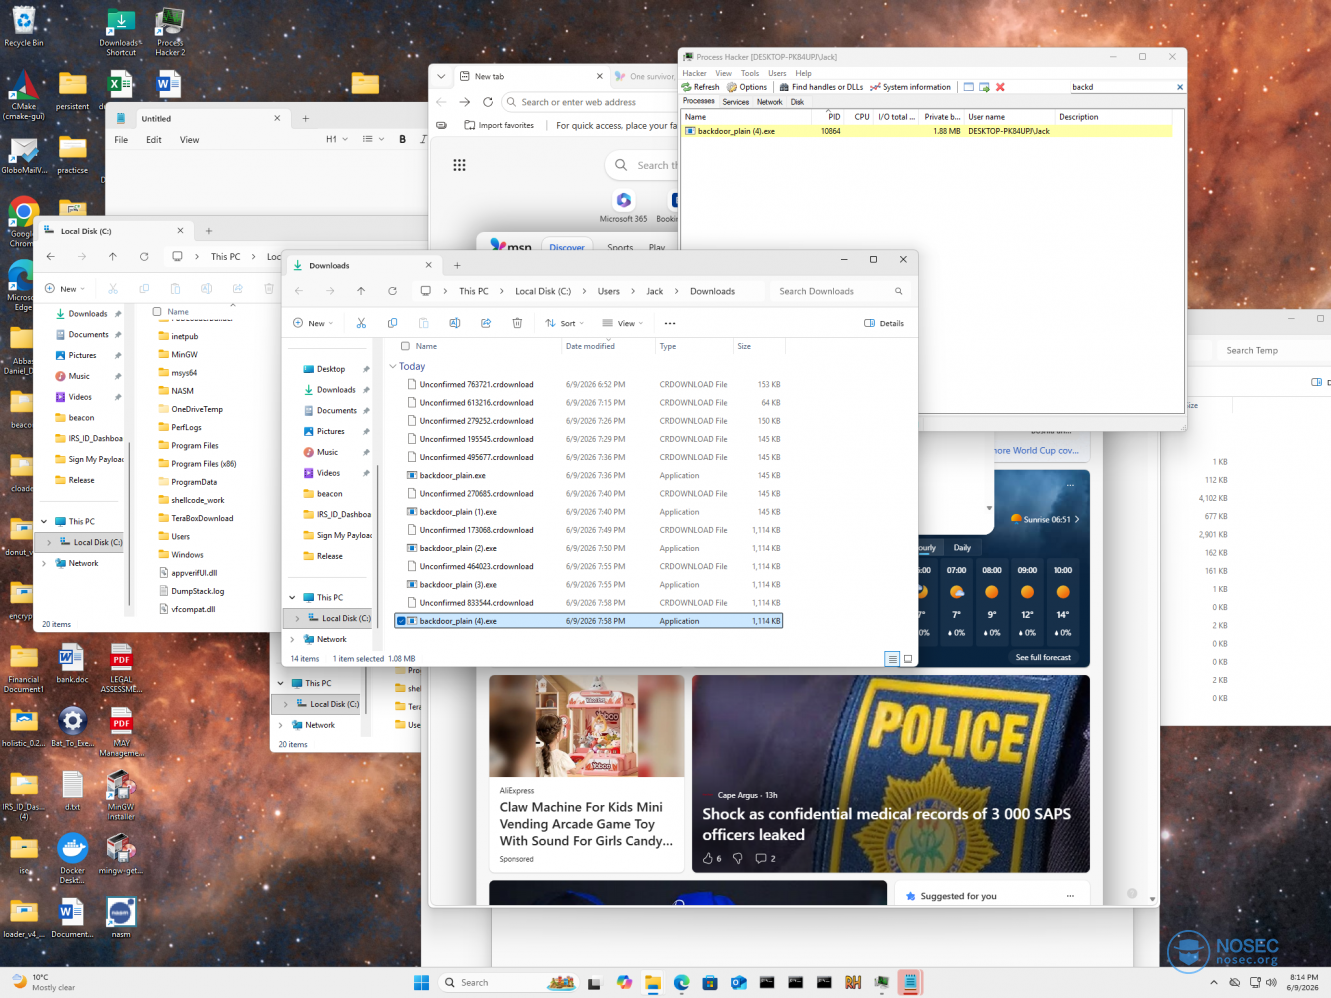Viewport: 1331px width, 998px height.
Task: Toggle the Details pane in Downloads window
Action: 884,323
